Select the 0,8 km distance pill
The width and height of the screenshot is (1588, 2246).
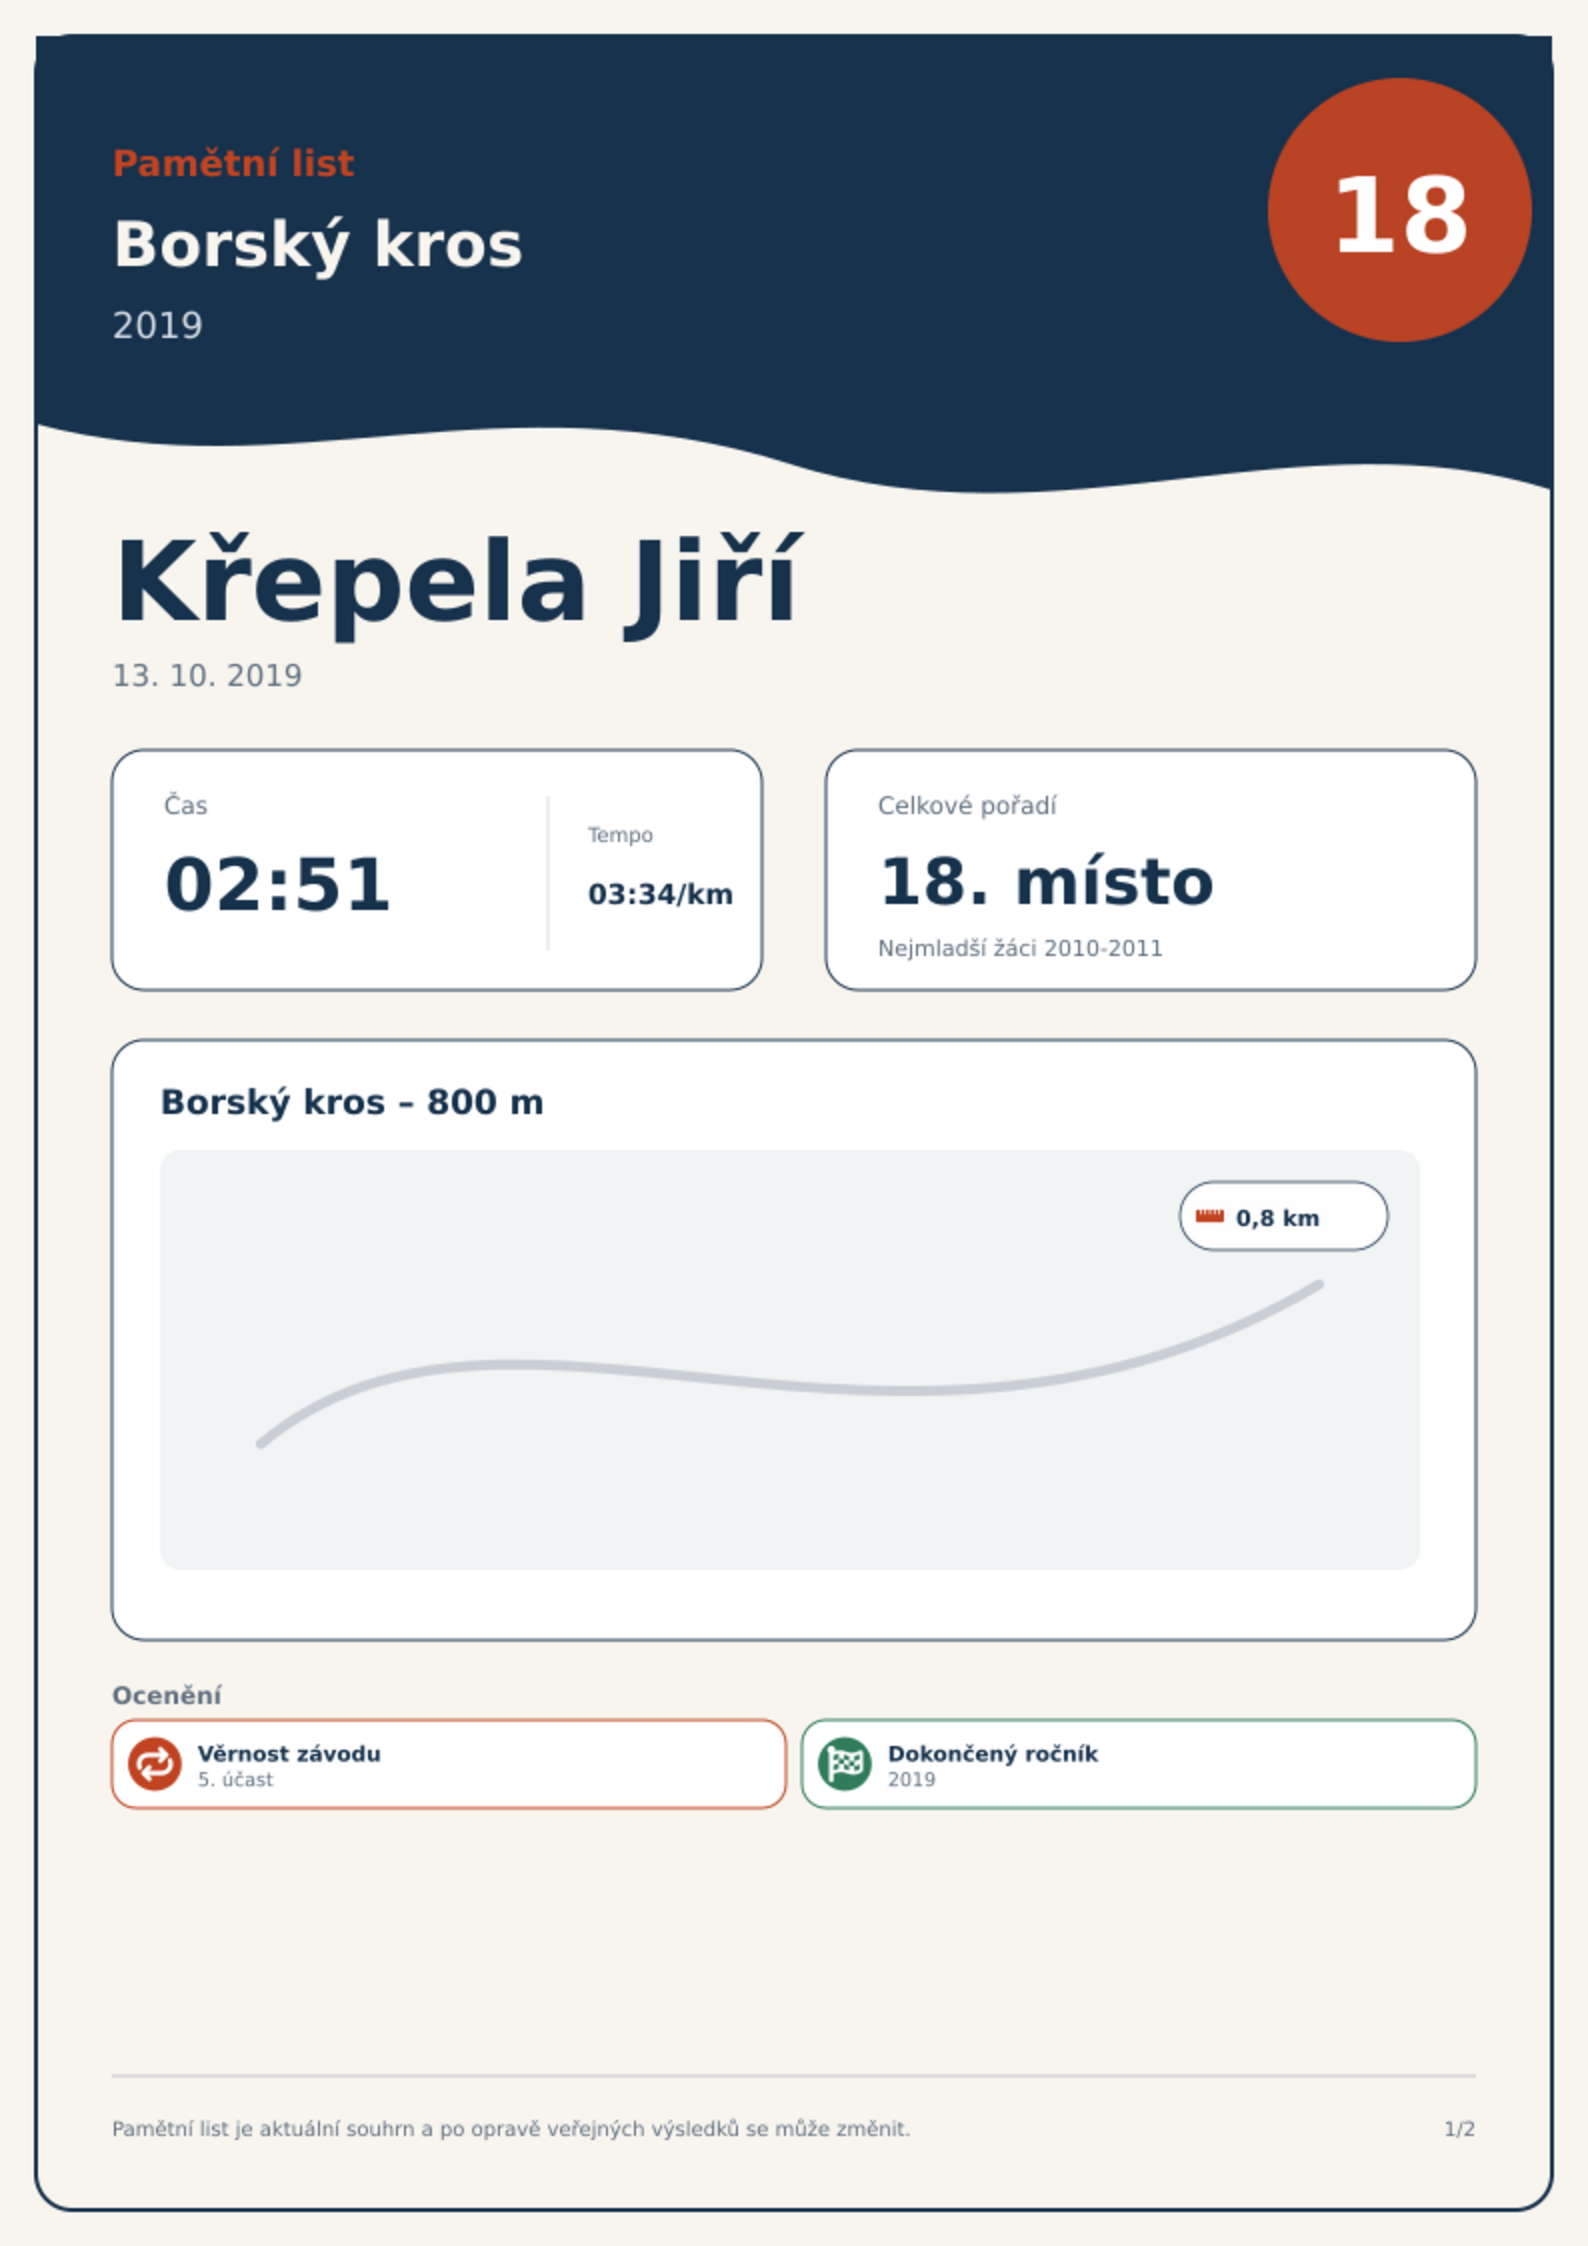tap(1283, 1216)
